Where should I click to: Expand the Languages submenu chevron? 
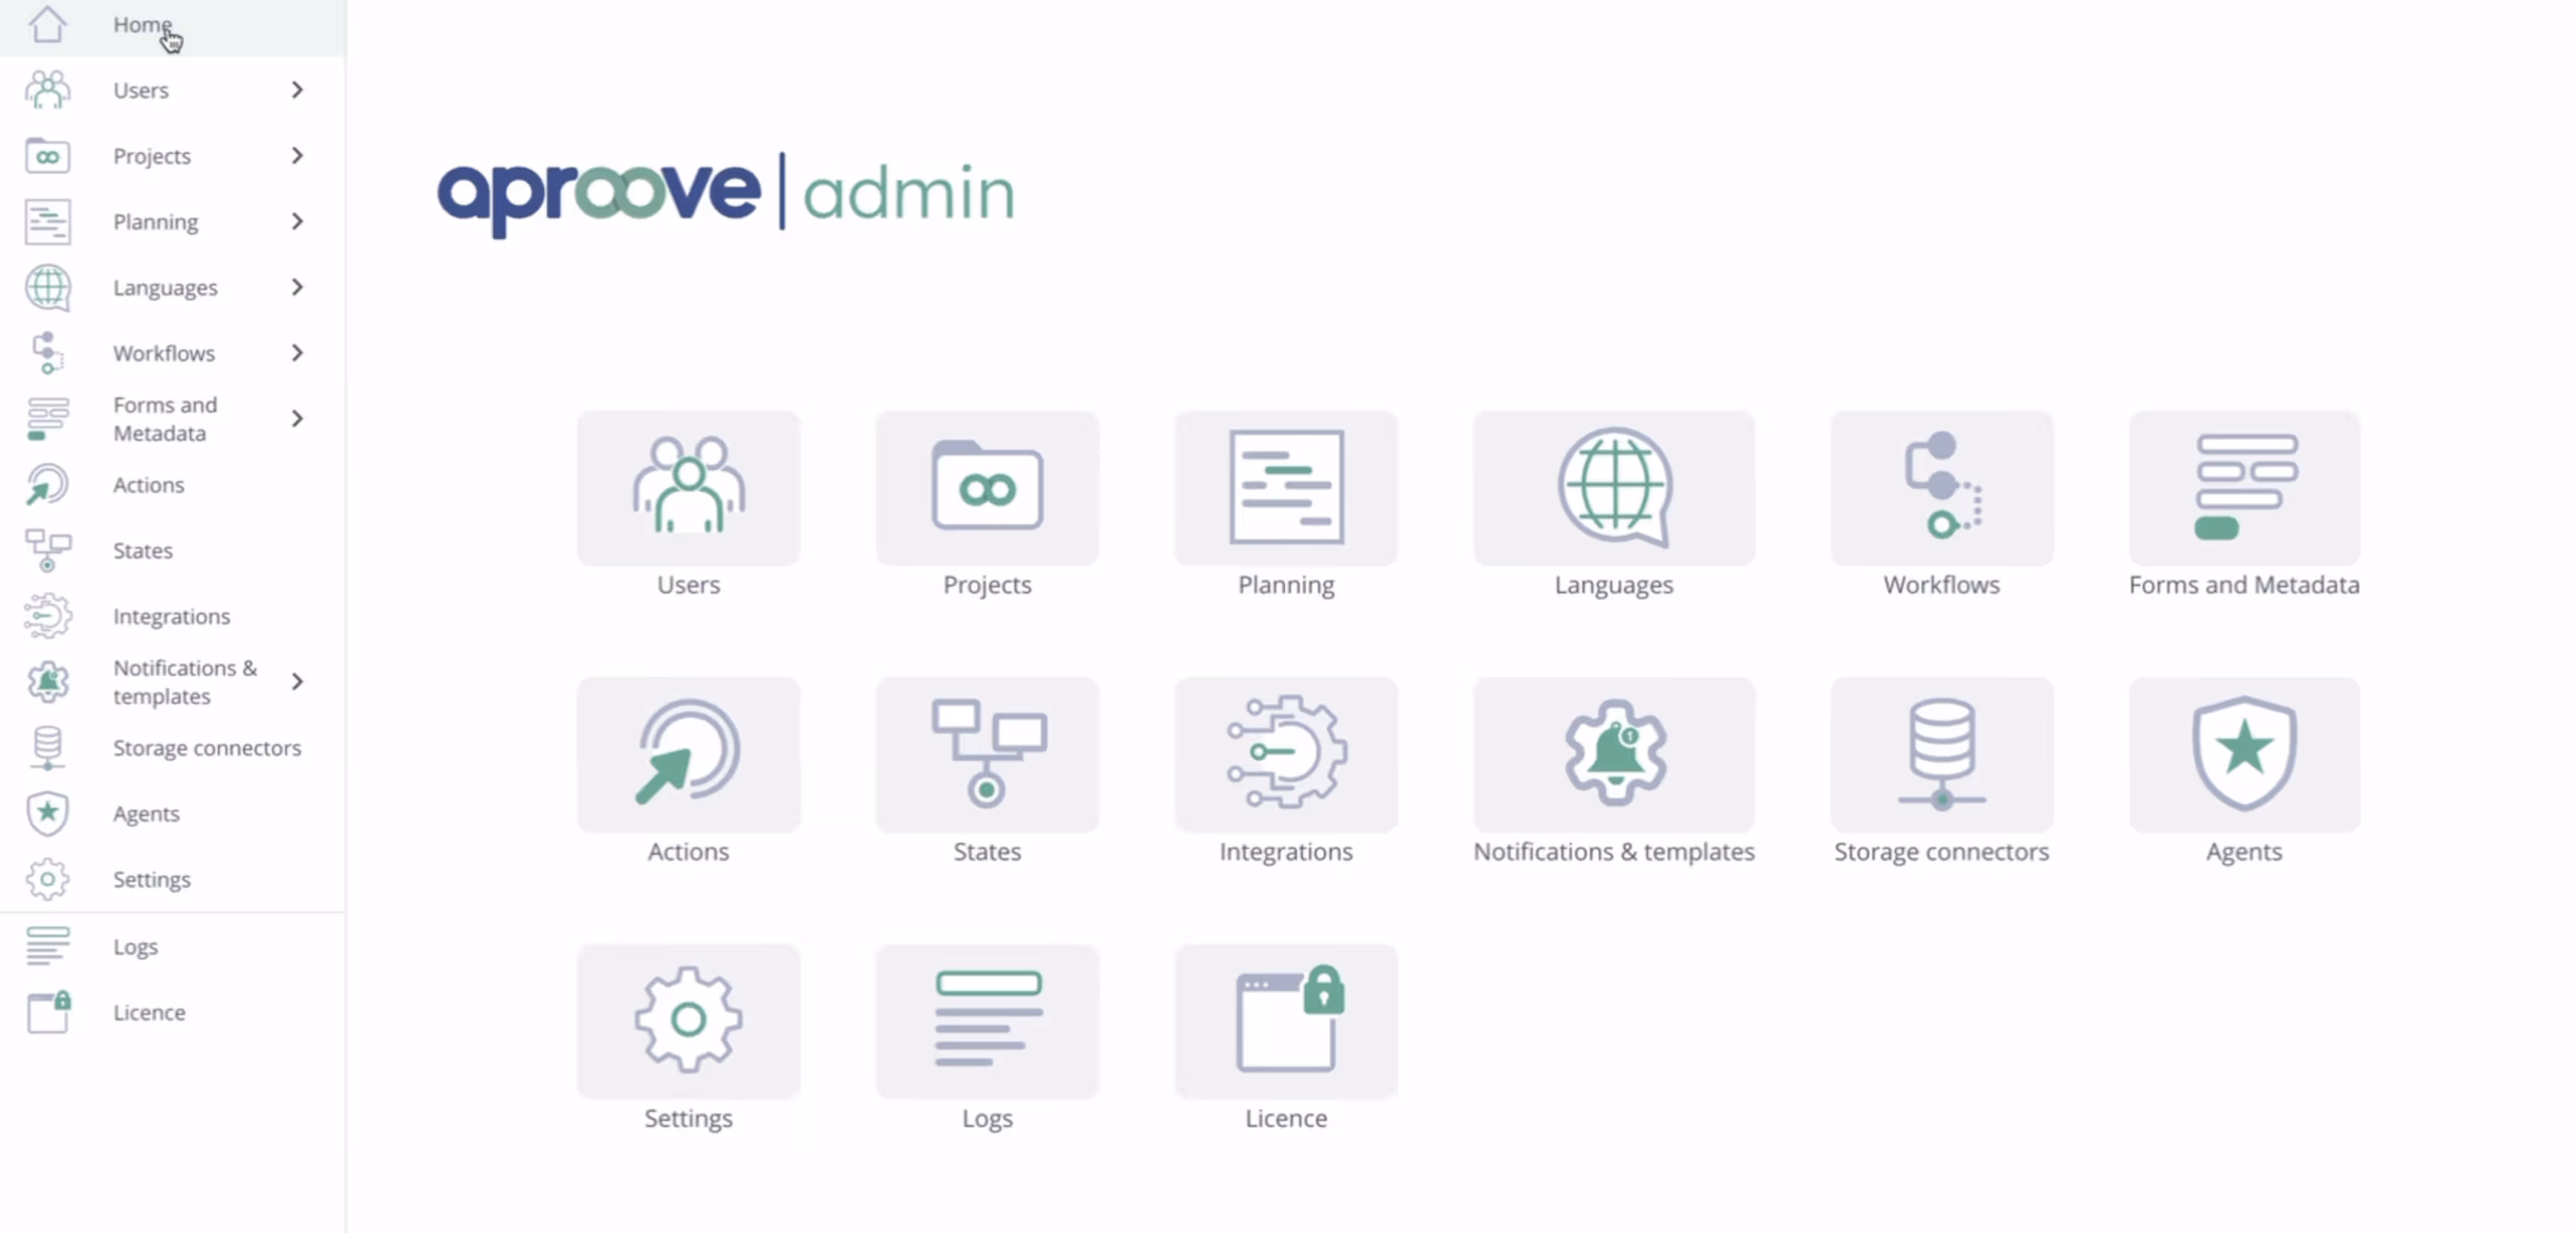point(297,287)
